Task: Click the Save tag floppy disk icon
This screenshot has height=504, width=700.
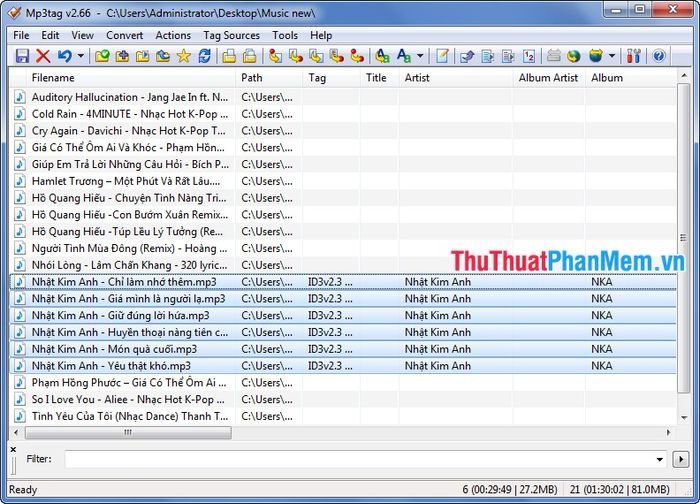Action: [x=22, y=56]
